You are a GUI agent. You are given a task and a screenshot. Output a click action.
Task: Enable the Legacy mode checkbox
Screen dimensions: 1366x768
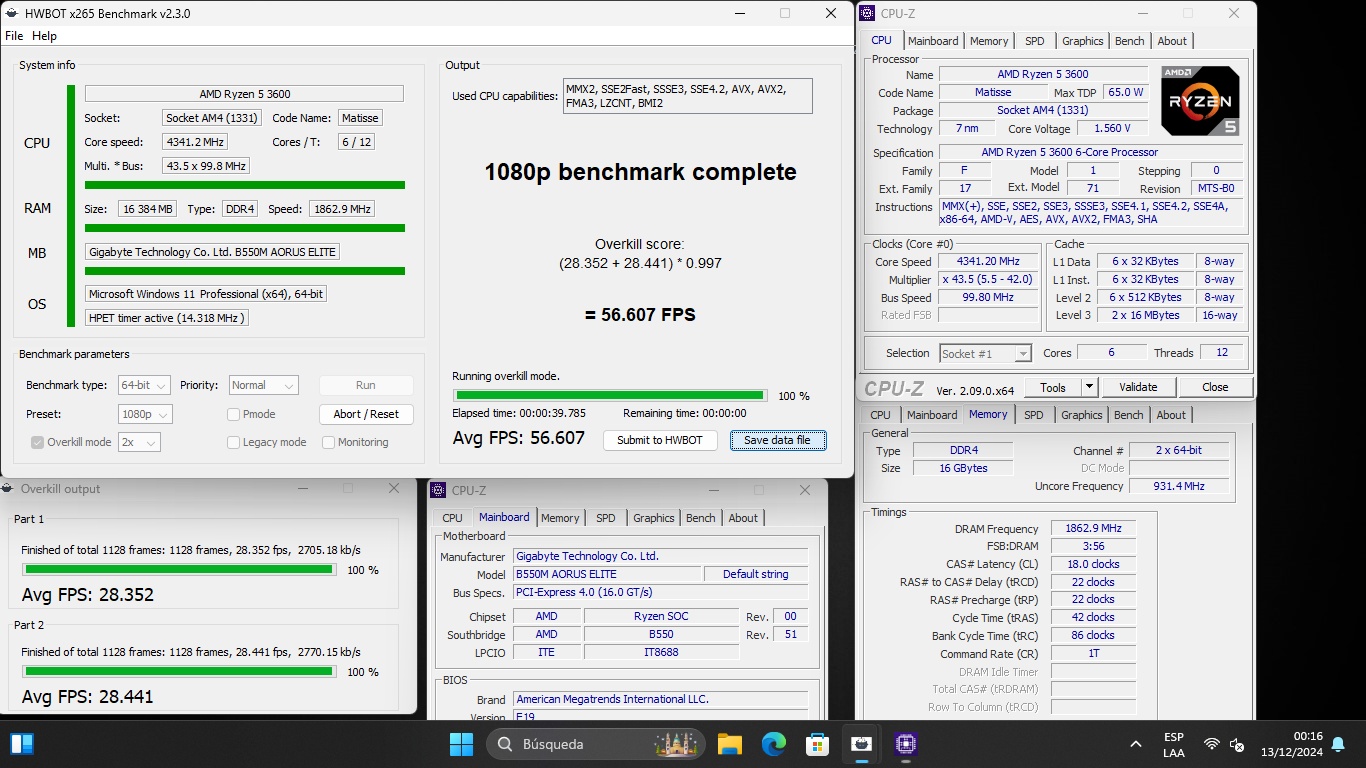233,442
